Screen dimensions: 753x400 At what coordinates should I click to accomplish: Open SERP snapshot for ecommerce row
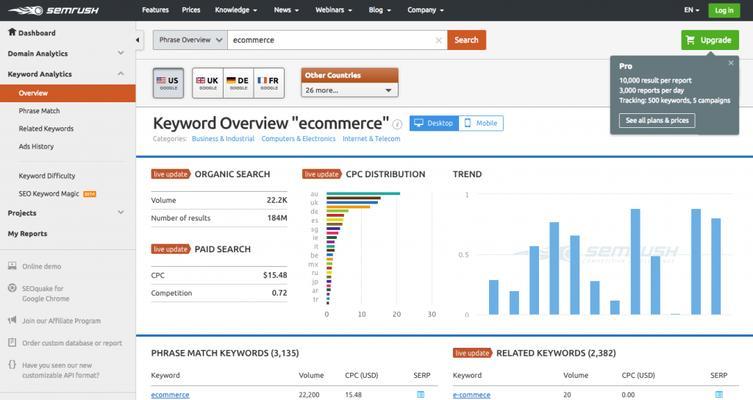(x=421, y=395)
